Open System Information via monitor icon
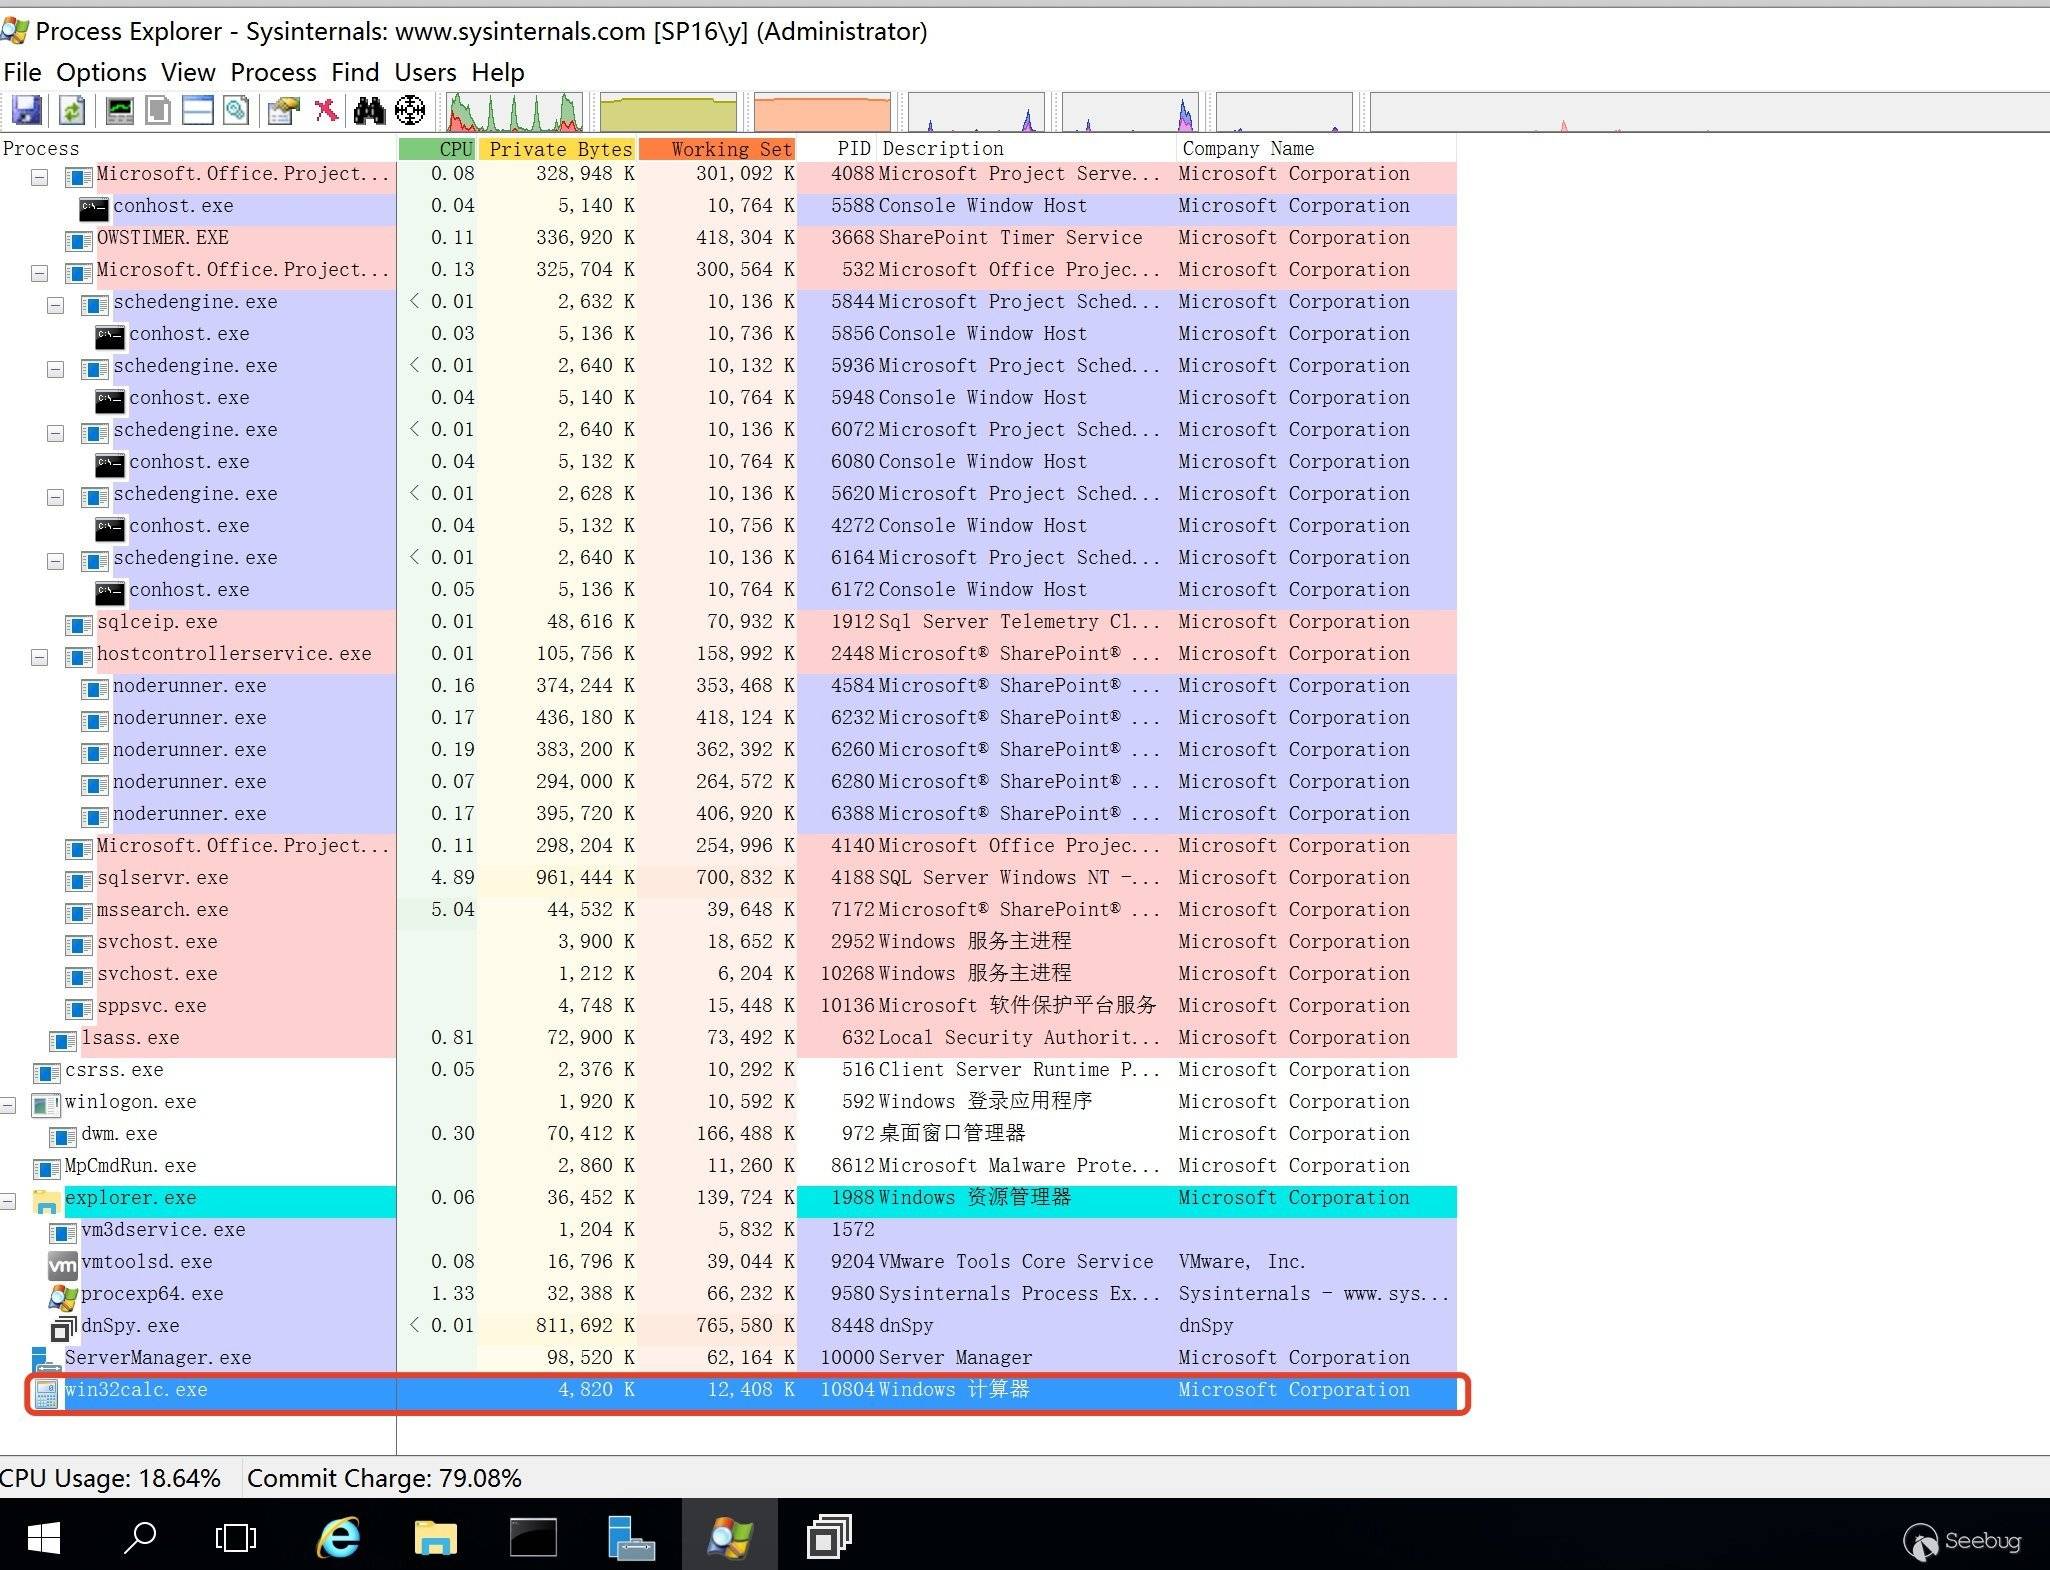This screenshot has width=2050, height=1570. (120, 110)
